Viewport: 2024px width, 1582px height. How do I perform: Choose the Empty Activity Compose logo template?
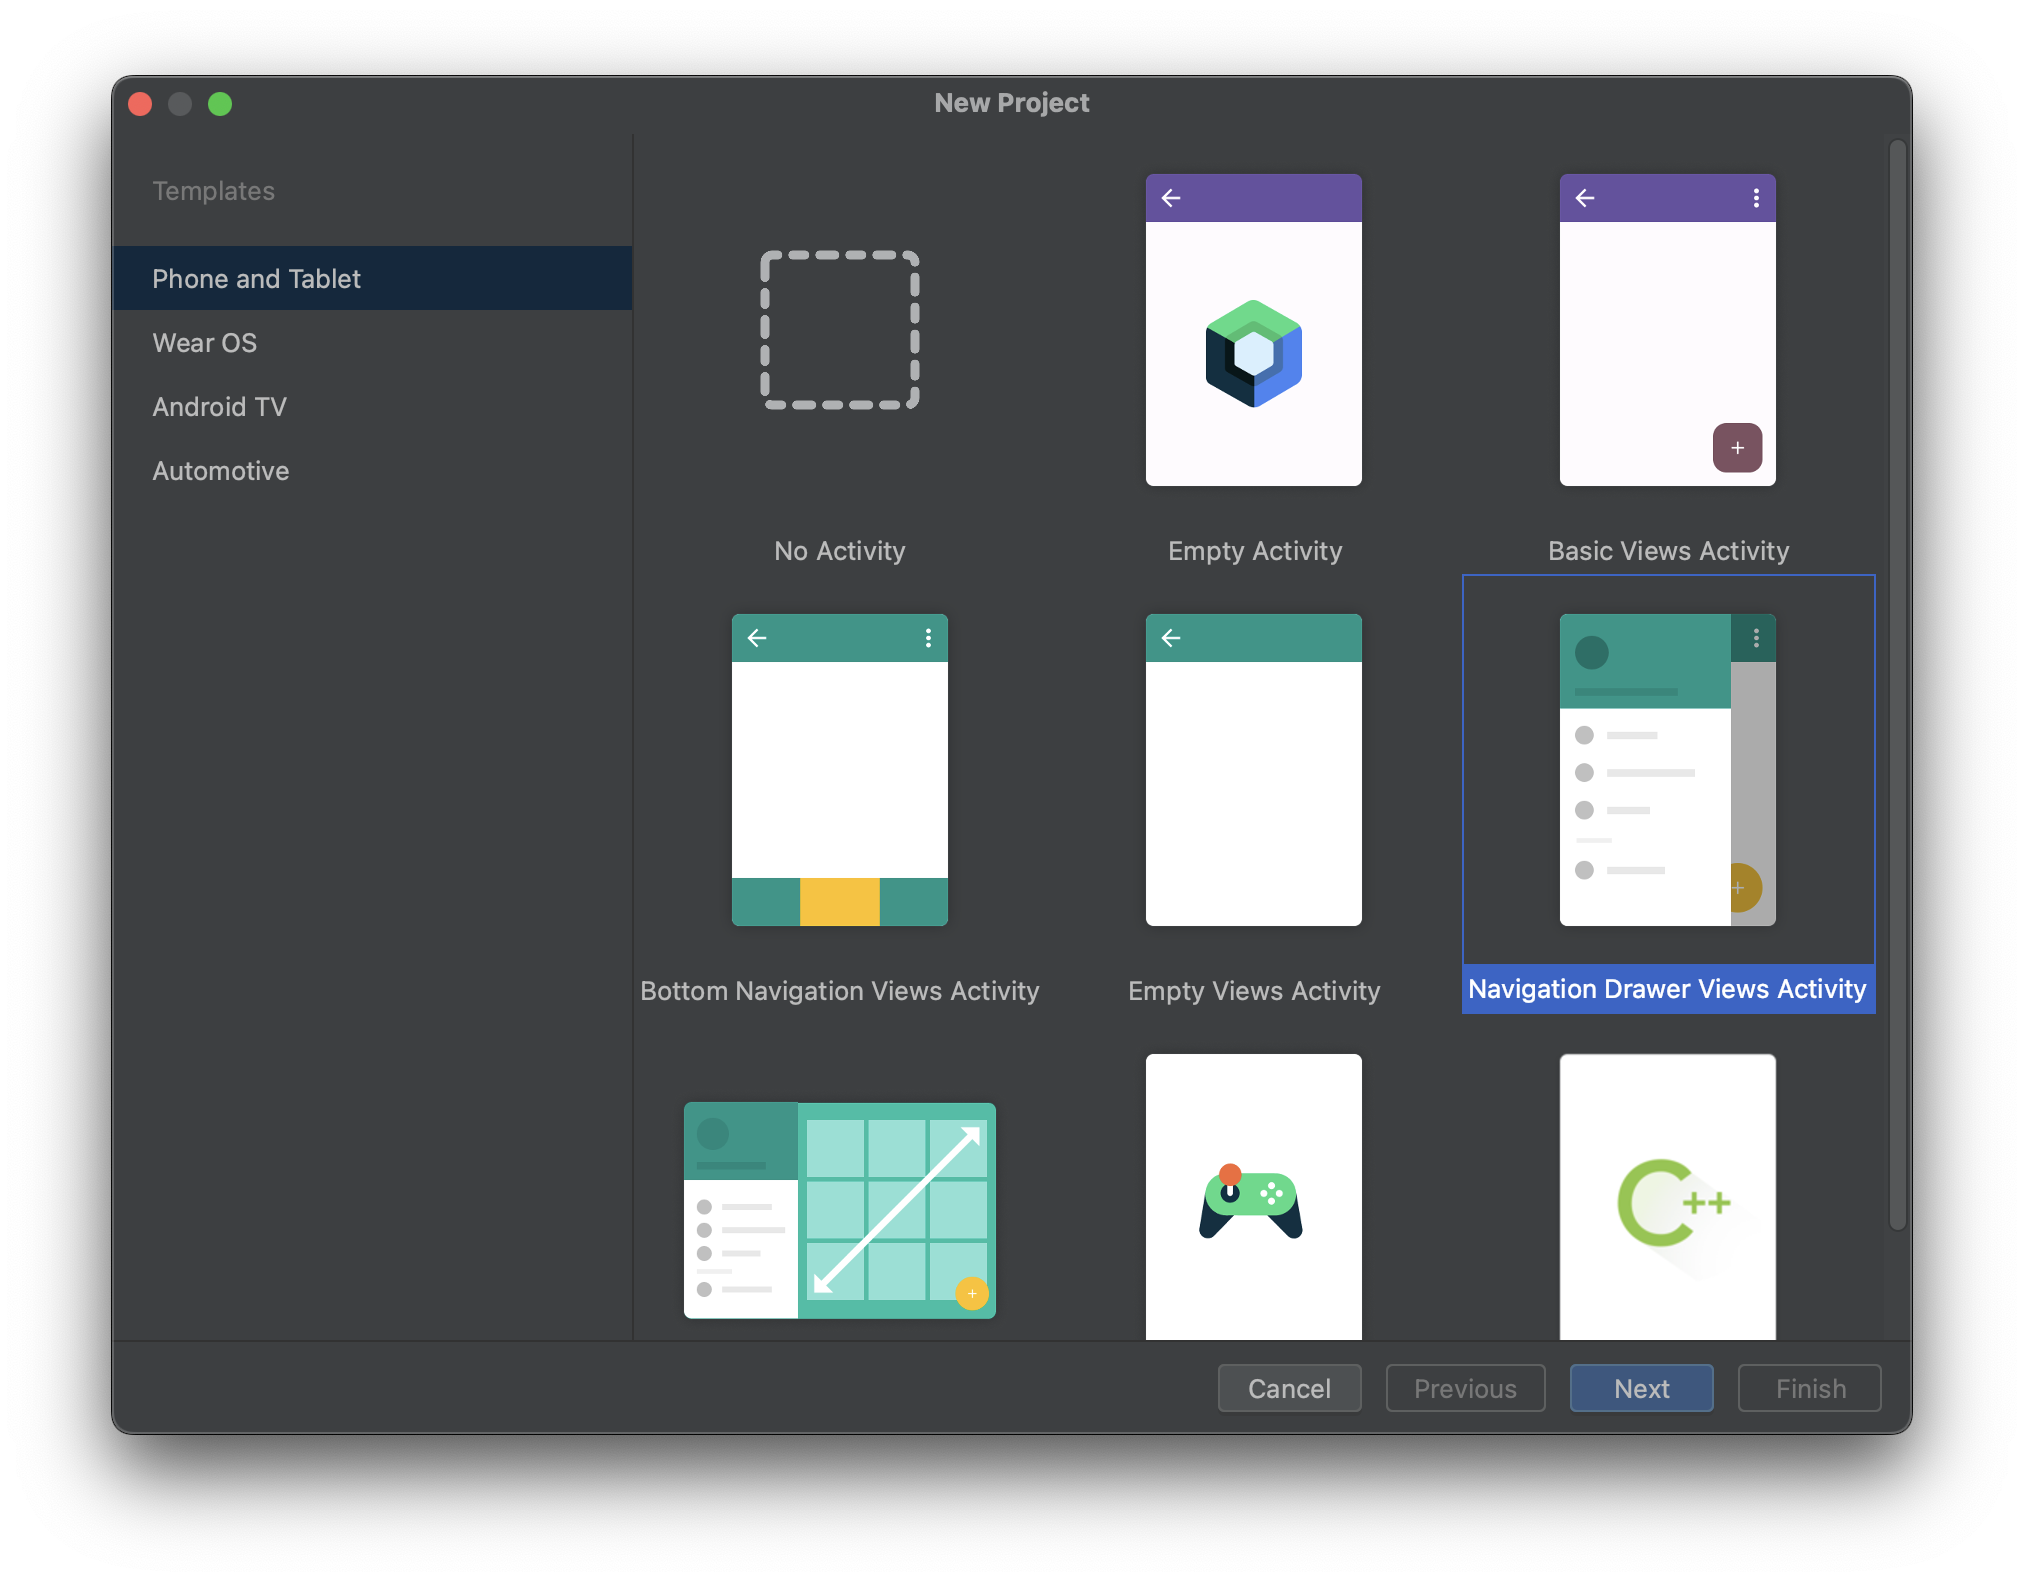[x=1253, y=330]
